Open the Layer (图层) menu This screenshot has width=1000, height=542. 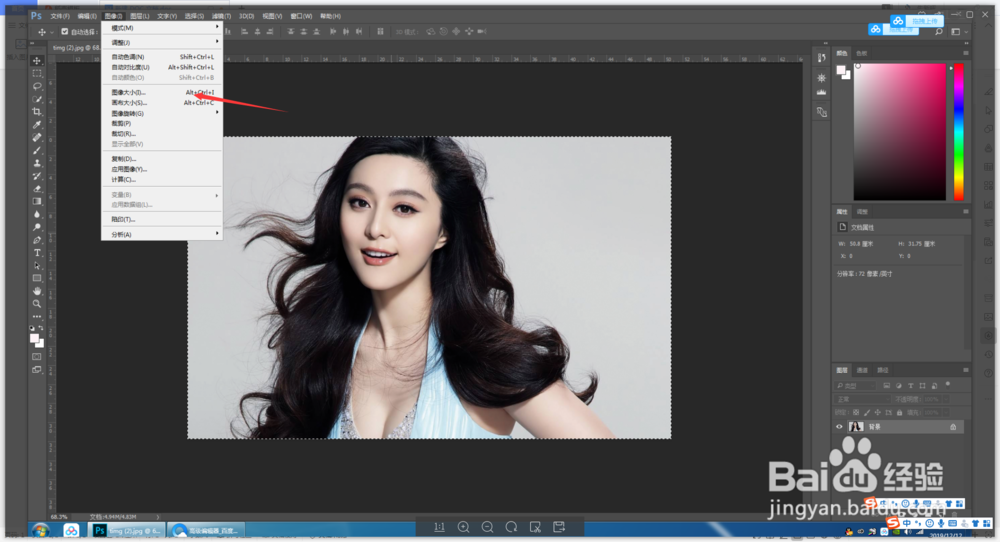140,16
